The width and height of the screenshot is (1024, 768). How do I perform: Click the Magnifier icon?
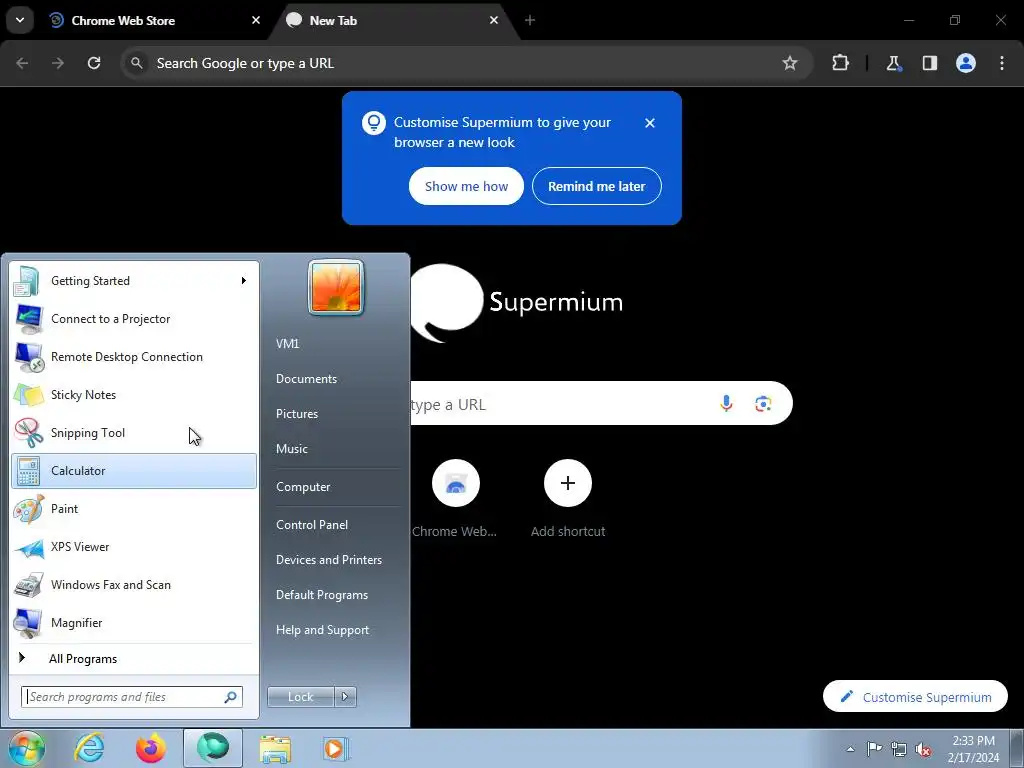(x=29, y=623)
